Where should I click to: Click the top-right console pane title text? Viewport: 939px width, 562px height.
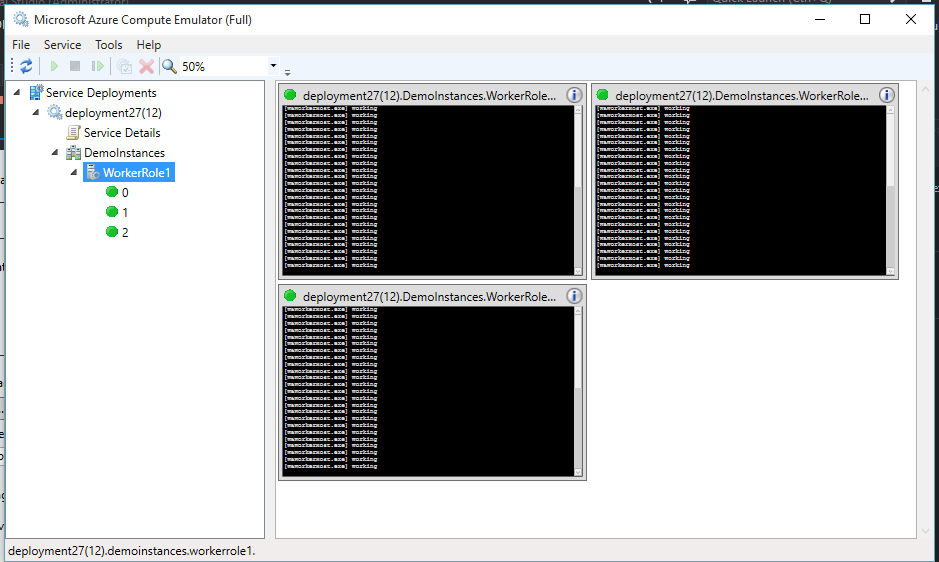pos(742,96)
